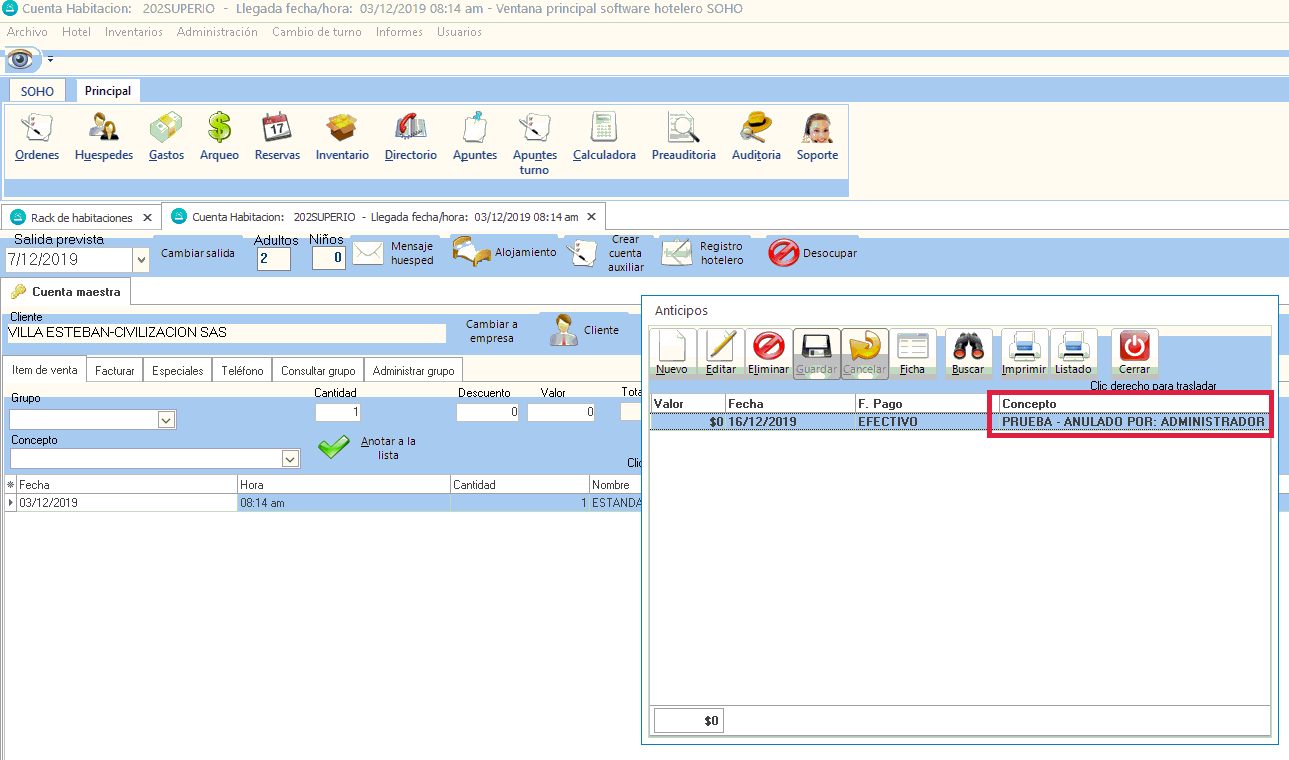
Task: Open the Inventarios menu
Action: [x=133, y=32]
